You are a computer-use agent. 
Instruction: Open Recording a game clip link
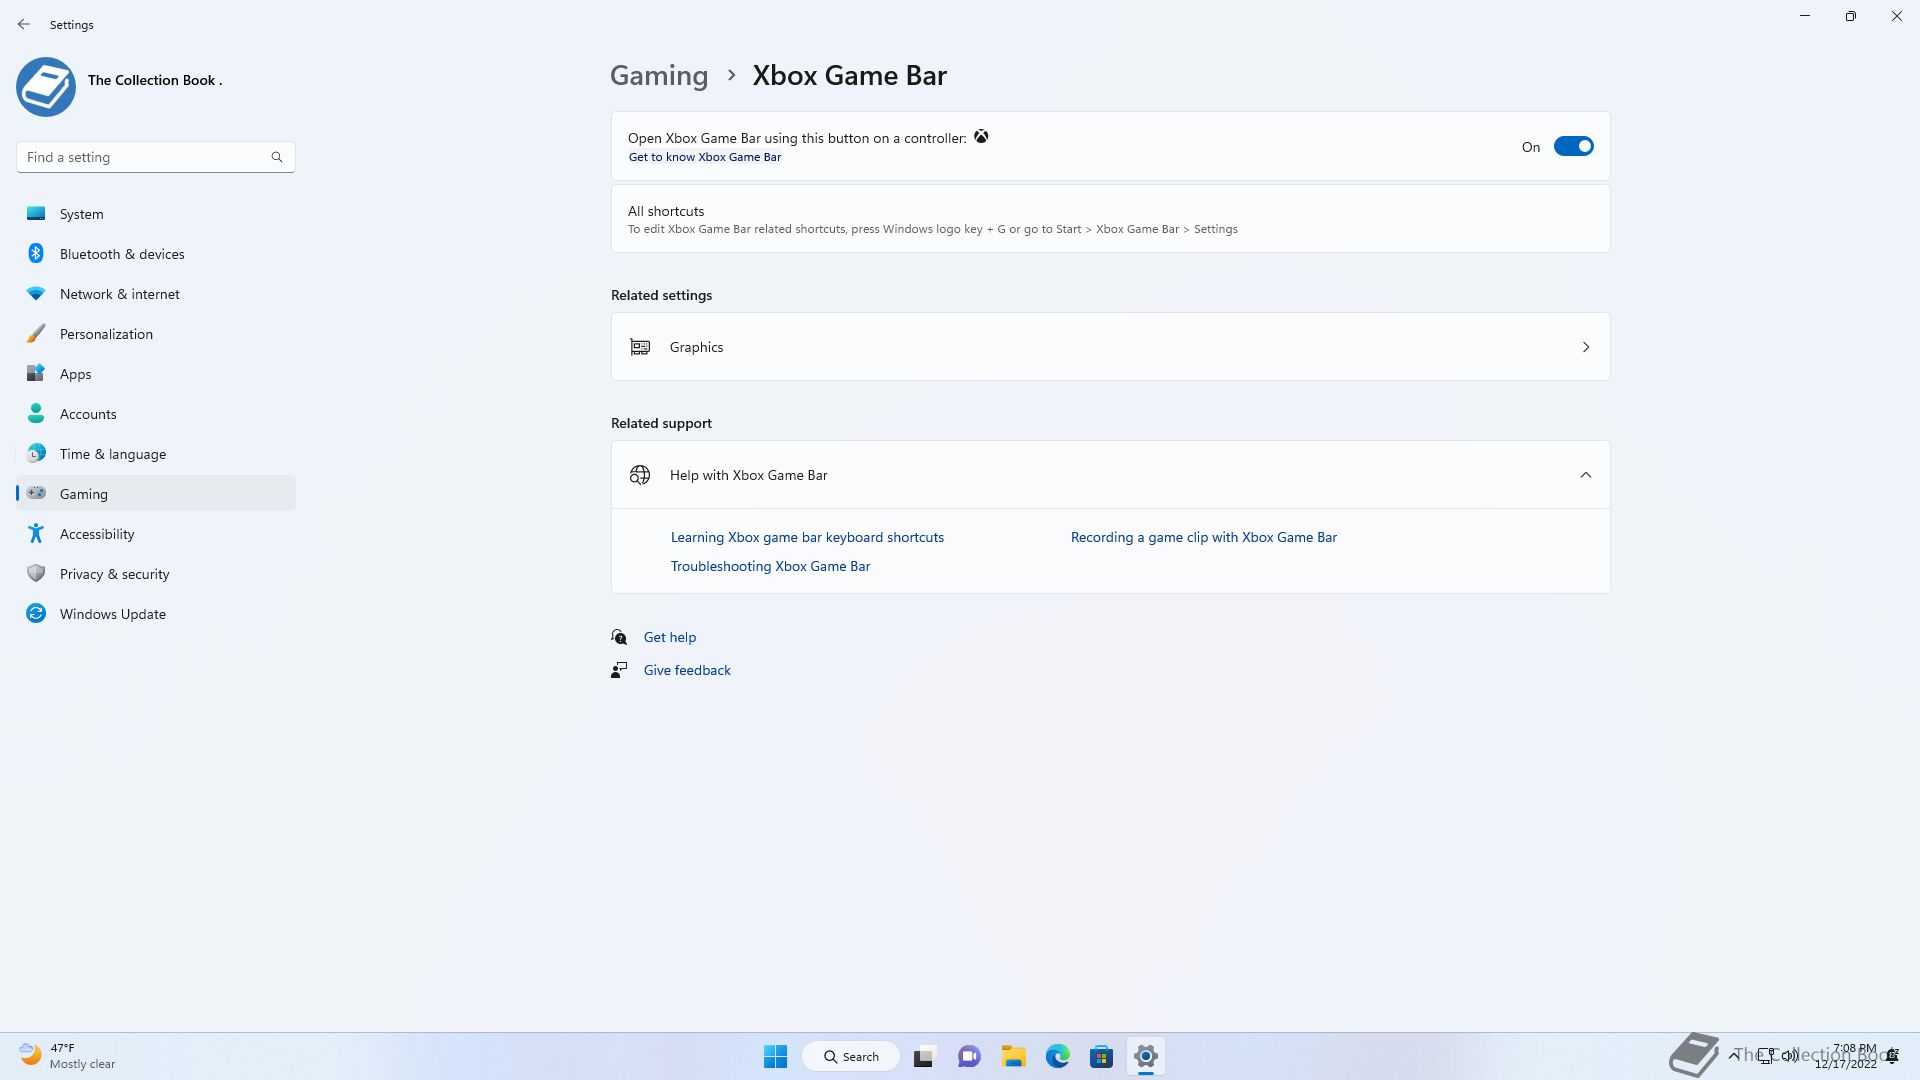pyautogui.click(x=1203, y=537)
